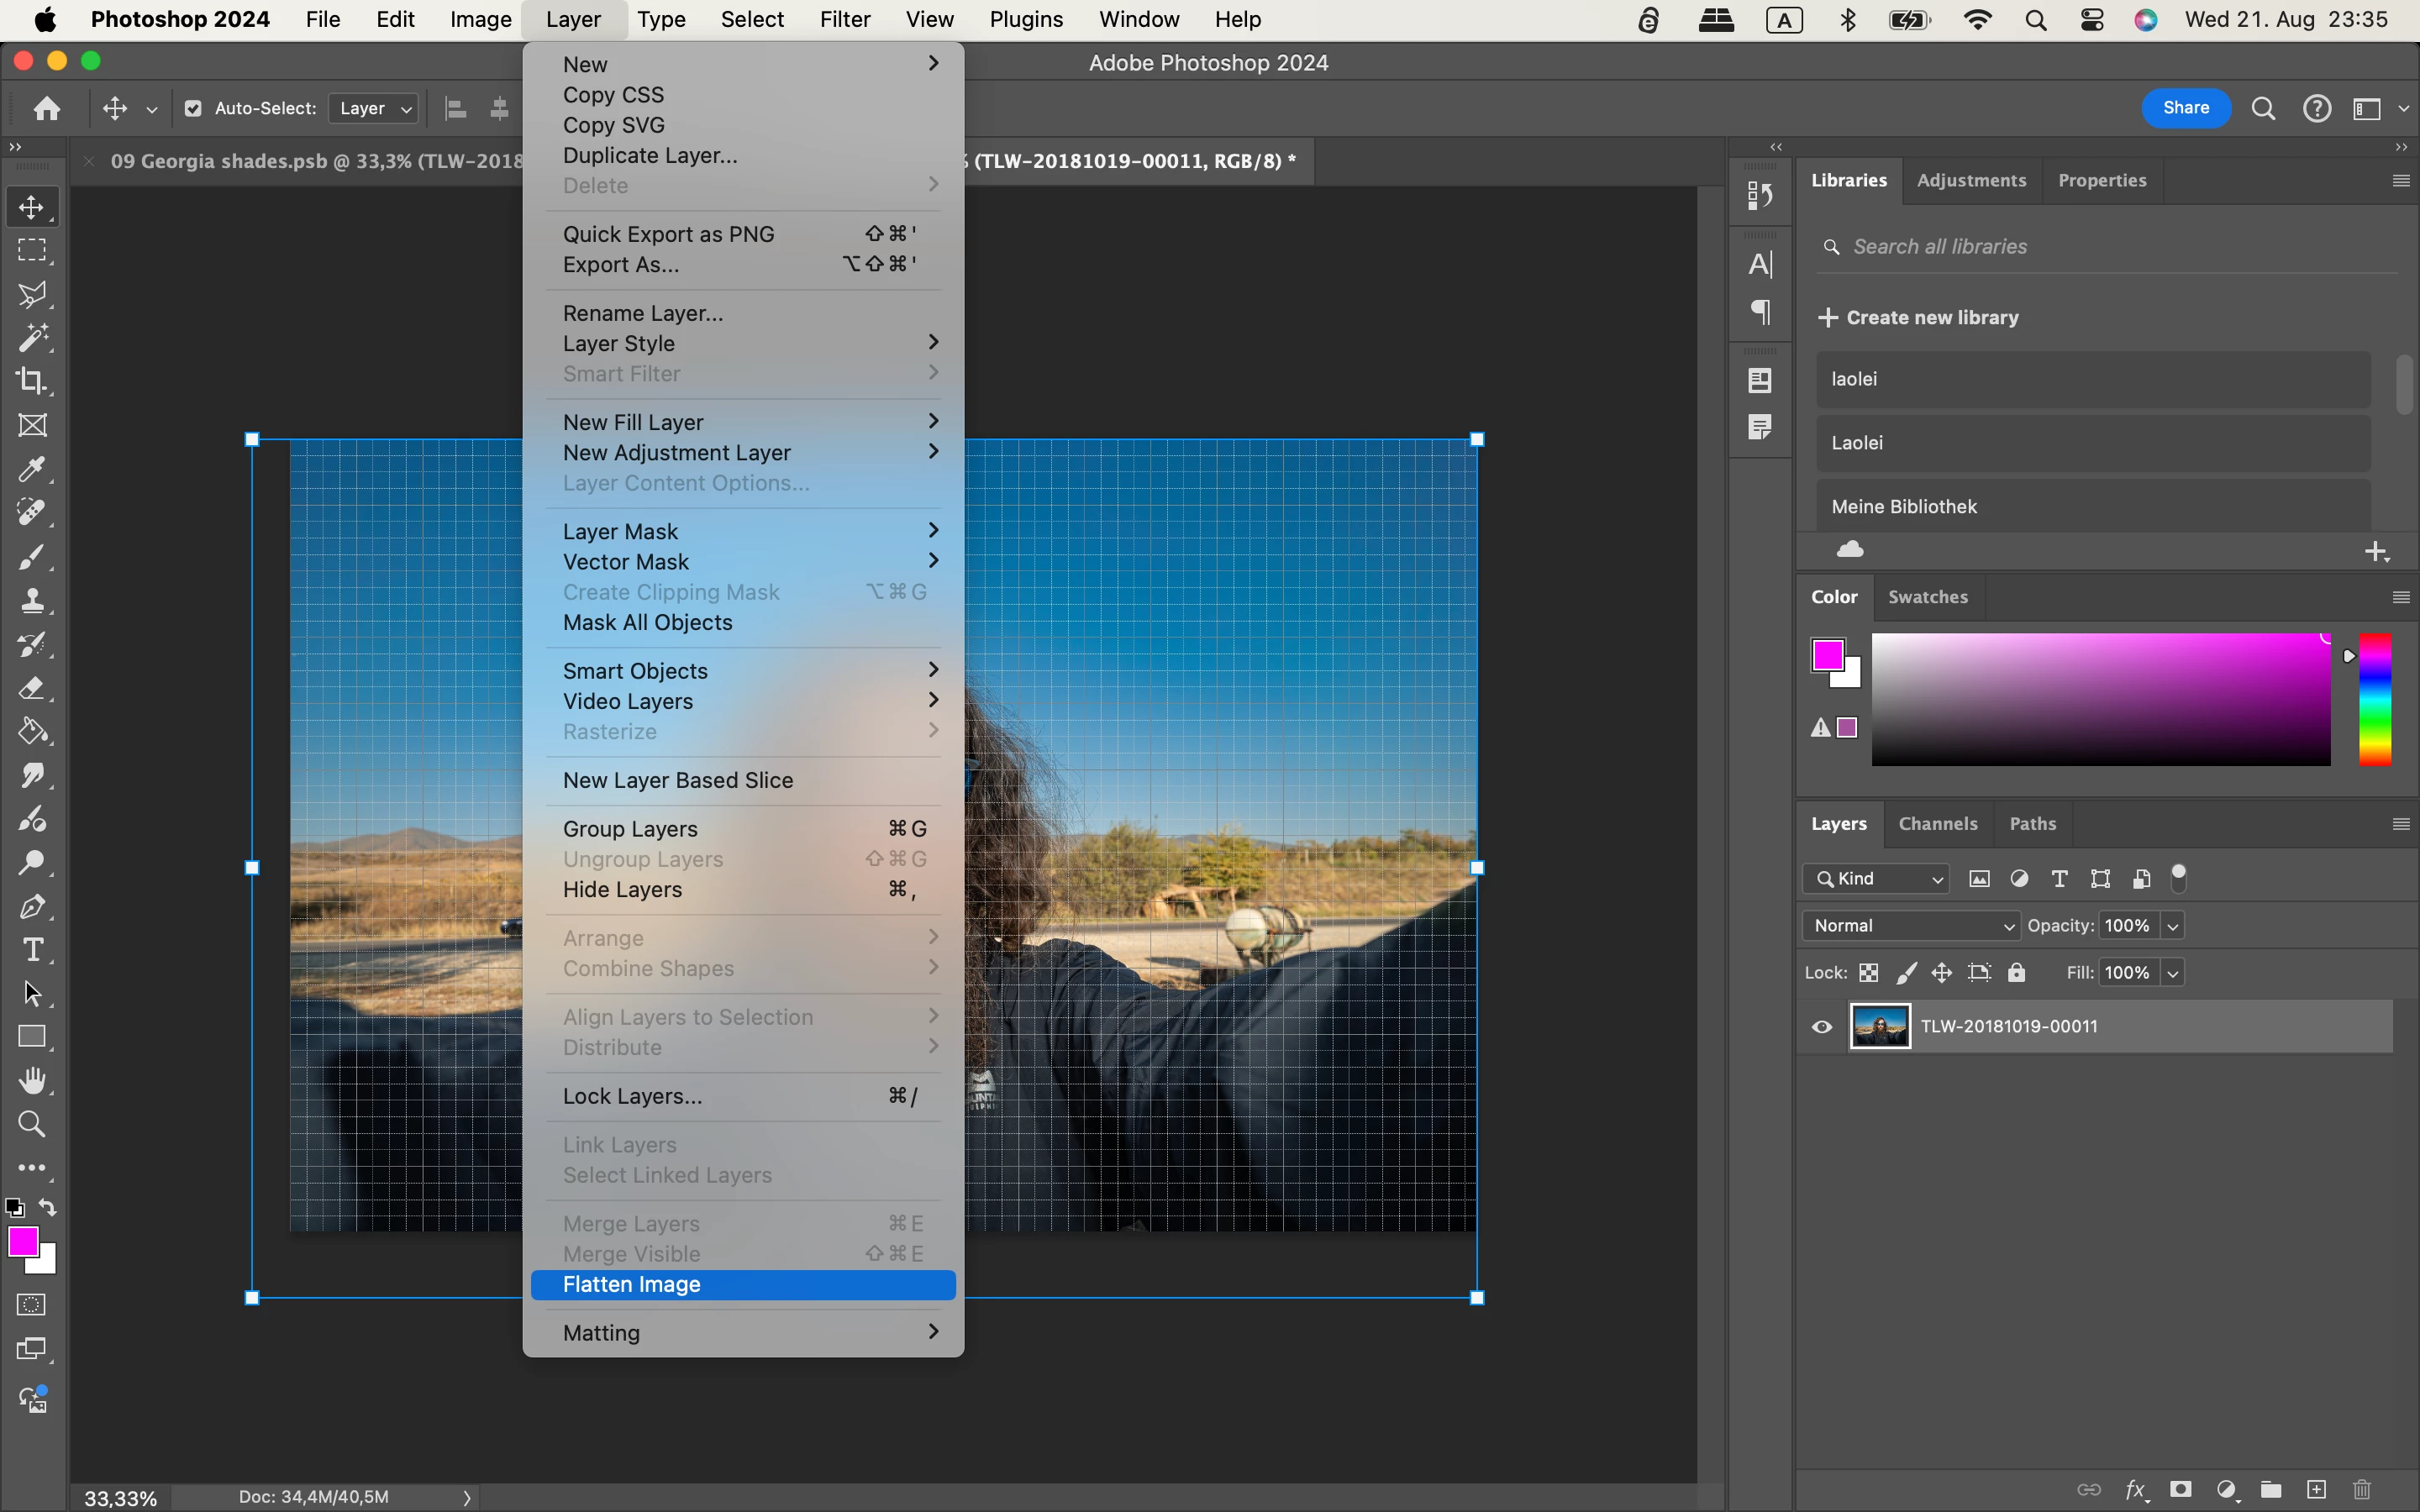
Task: Open the Auto-Select Layer dropdown
Action: point(374,108)
